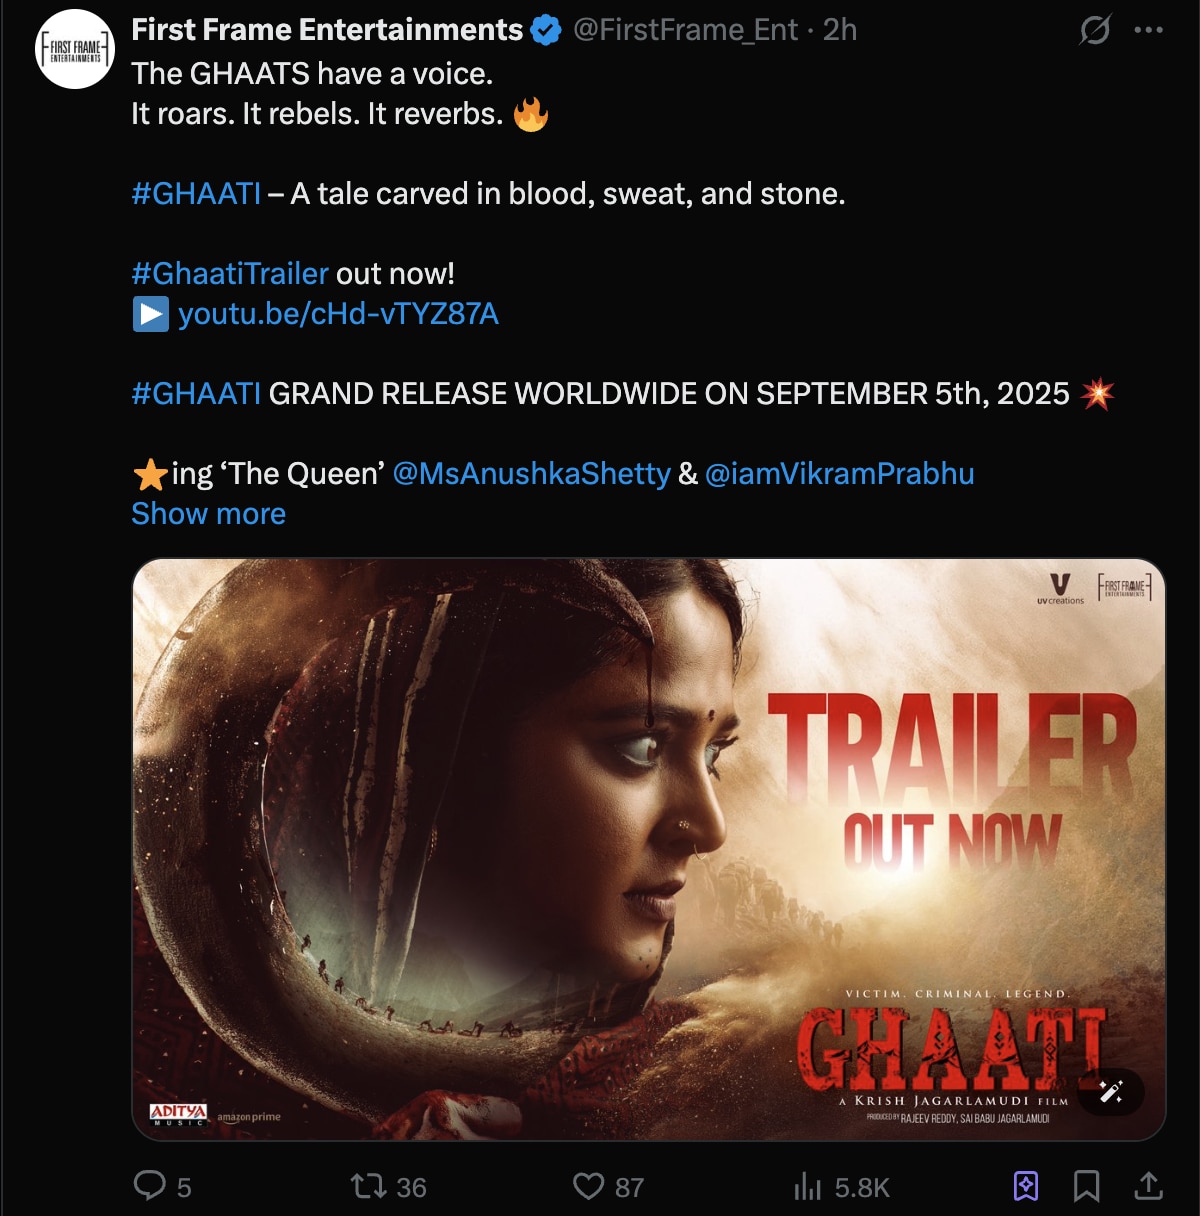The width and height of the screenshot is (1200, 1216).
Task: Click the edit image wand icon on poster
Action: [1111, 1091]
